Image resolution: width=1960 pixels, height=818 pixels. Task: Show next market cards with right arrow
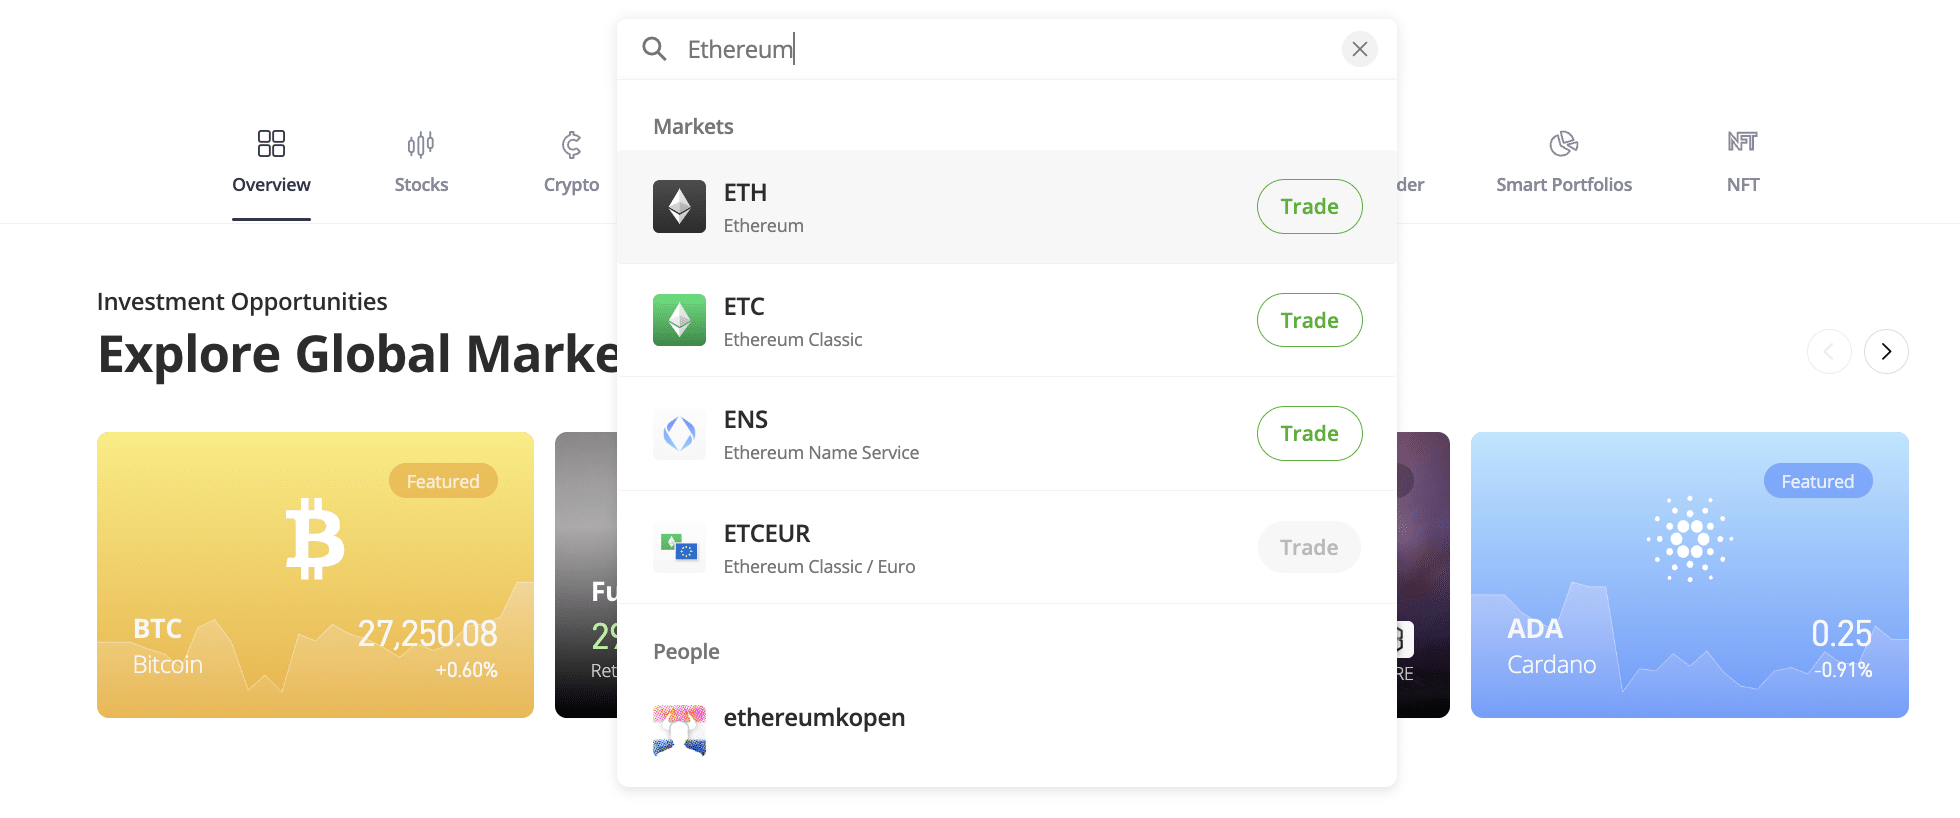point(1886,351)
